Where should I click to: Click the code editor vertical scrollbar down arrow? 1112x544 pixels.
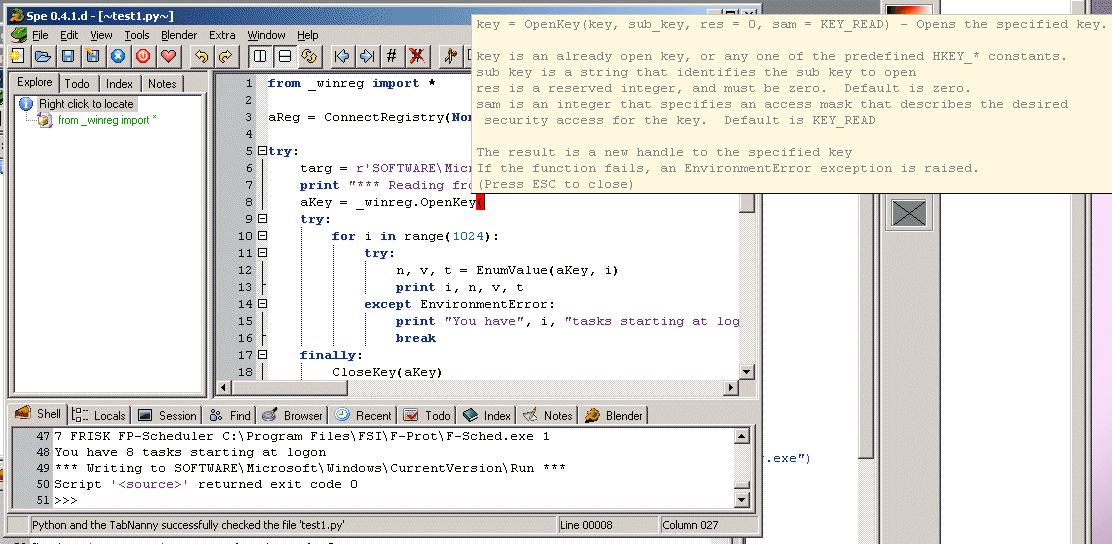[x=747, y=372]
